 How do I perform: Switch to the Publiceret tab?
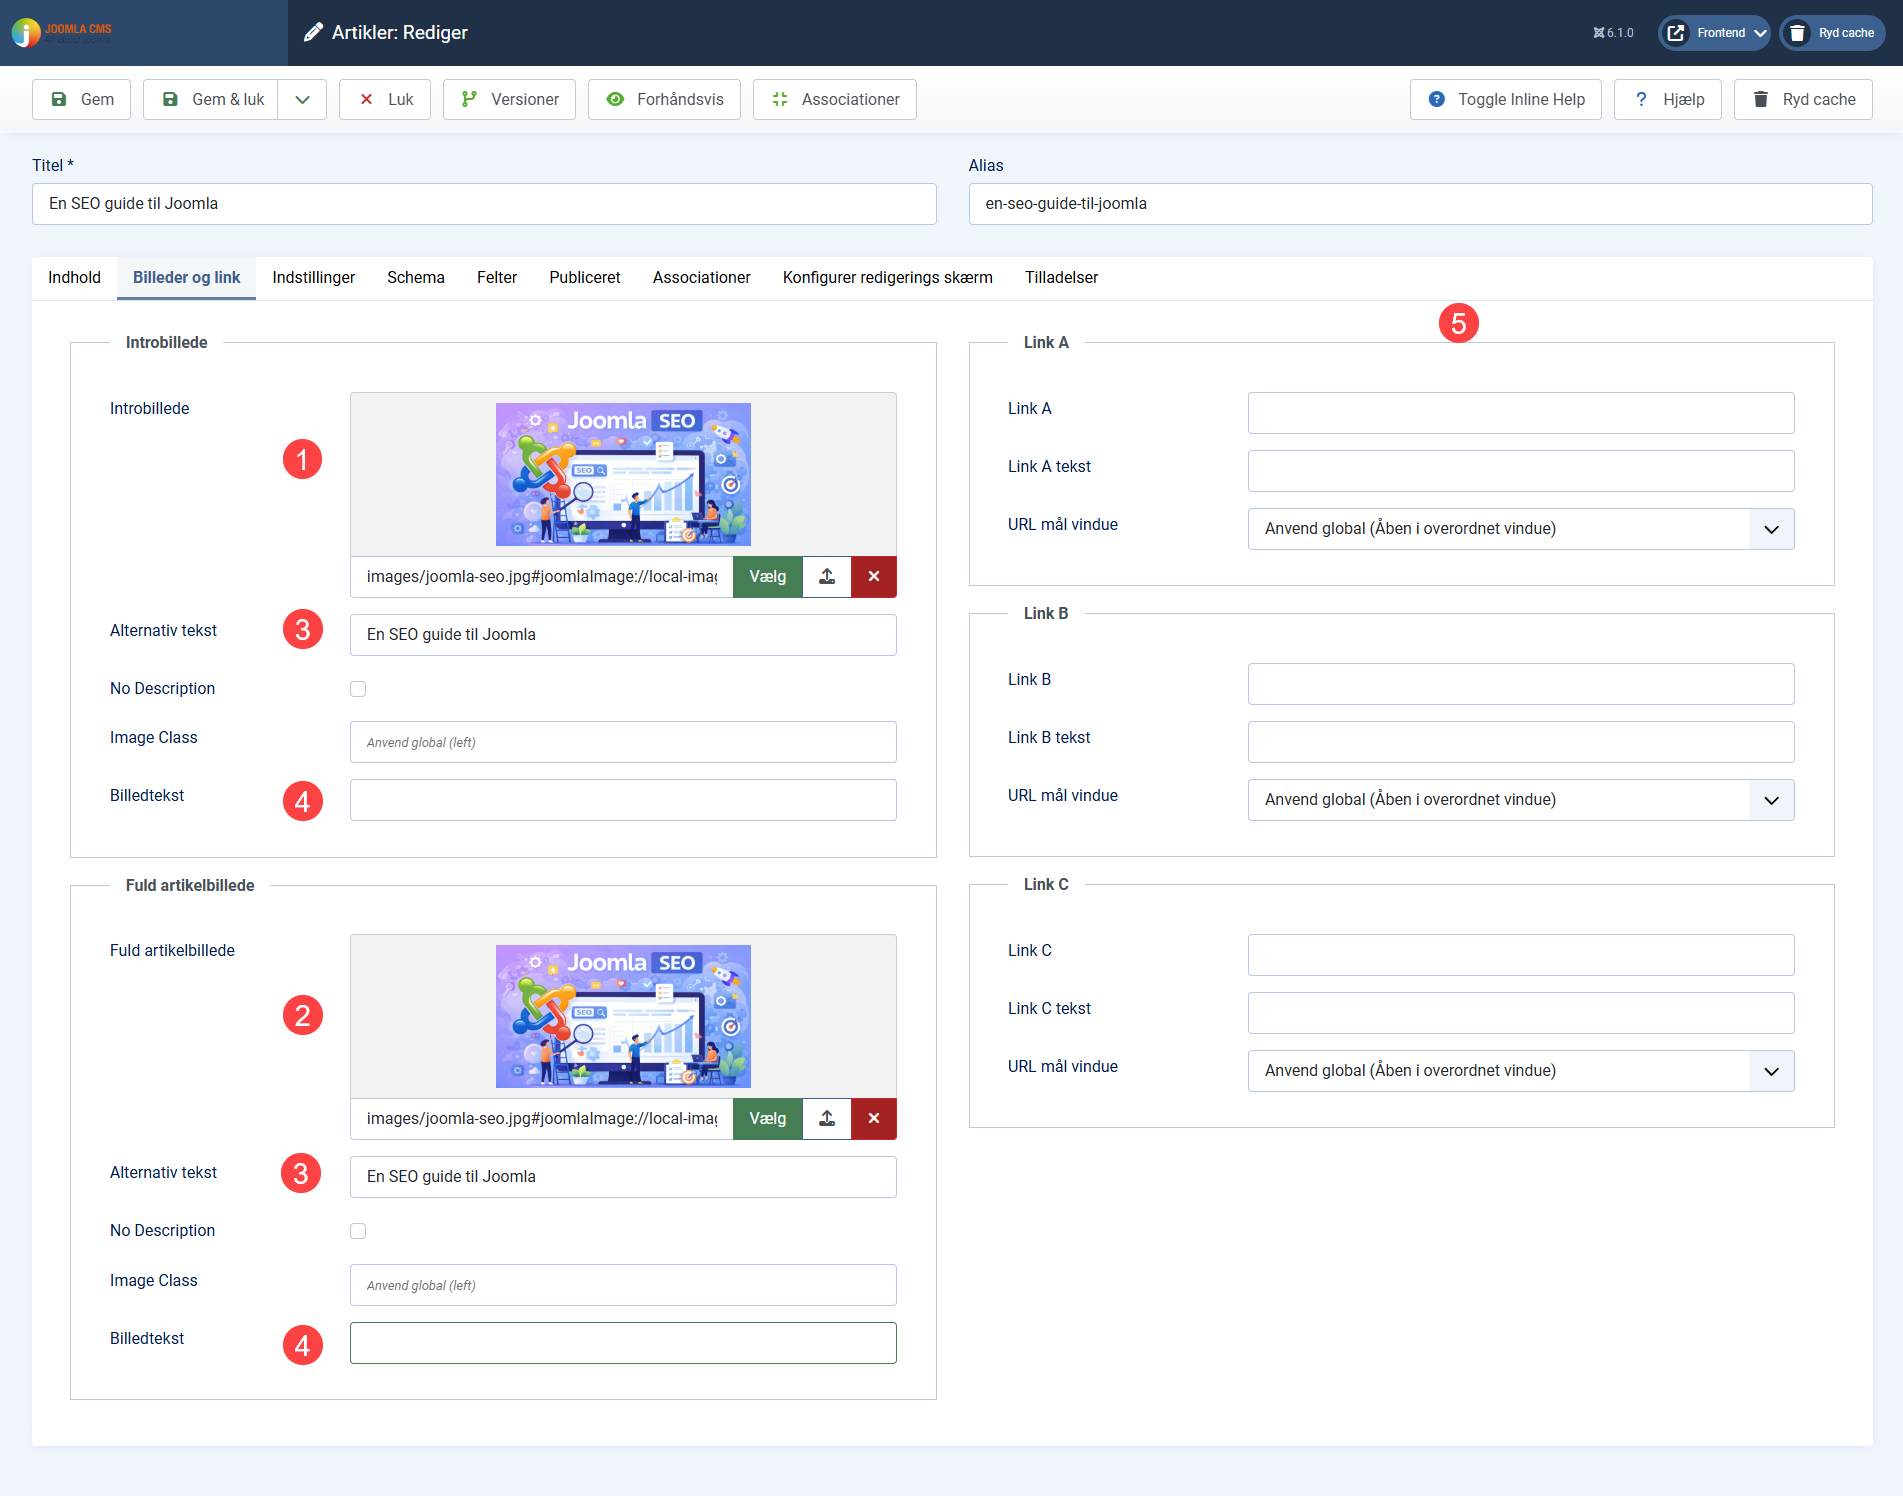(x=584, y=278)
